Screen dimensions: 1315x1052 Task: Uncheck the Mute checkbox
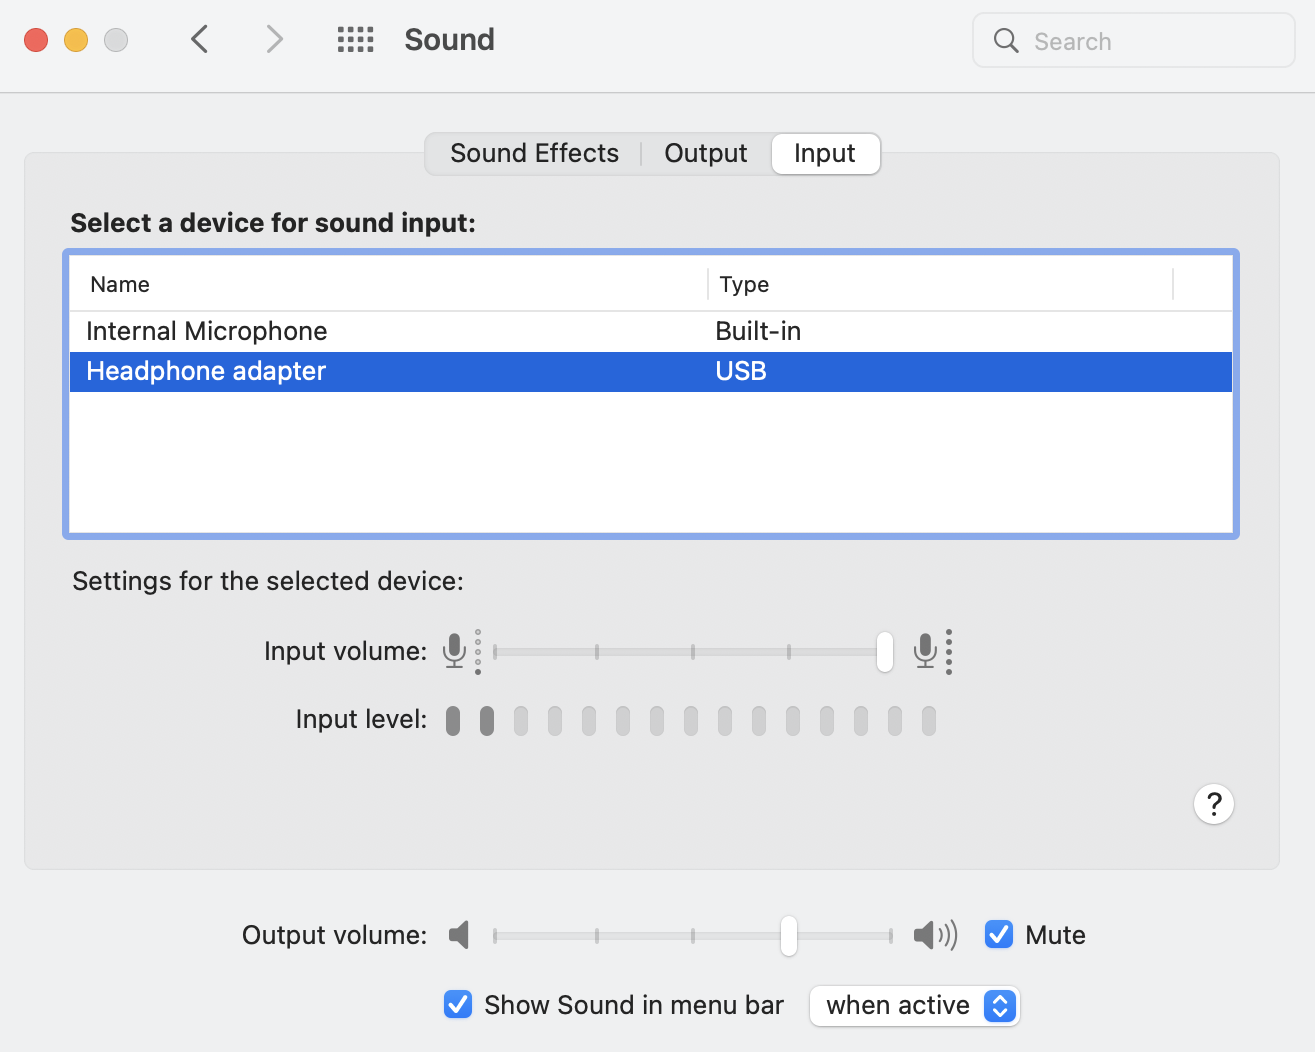[x=999, y=934]
